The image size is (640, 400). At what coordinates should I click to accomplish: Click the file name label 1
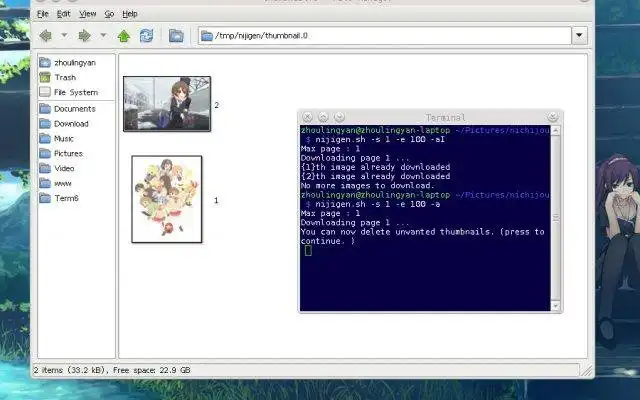point(216,200)
